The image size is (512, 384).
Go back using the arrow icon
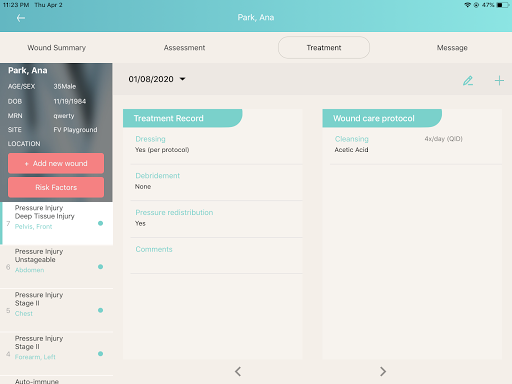(21, 18)
